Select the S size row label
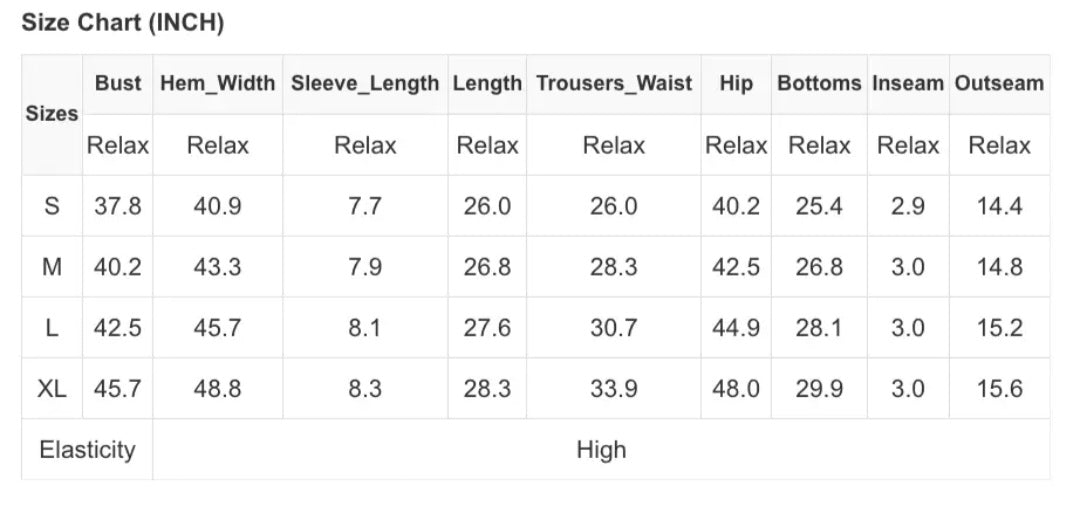 tap(52, 207)
